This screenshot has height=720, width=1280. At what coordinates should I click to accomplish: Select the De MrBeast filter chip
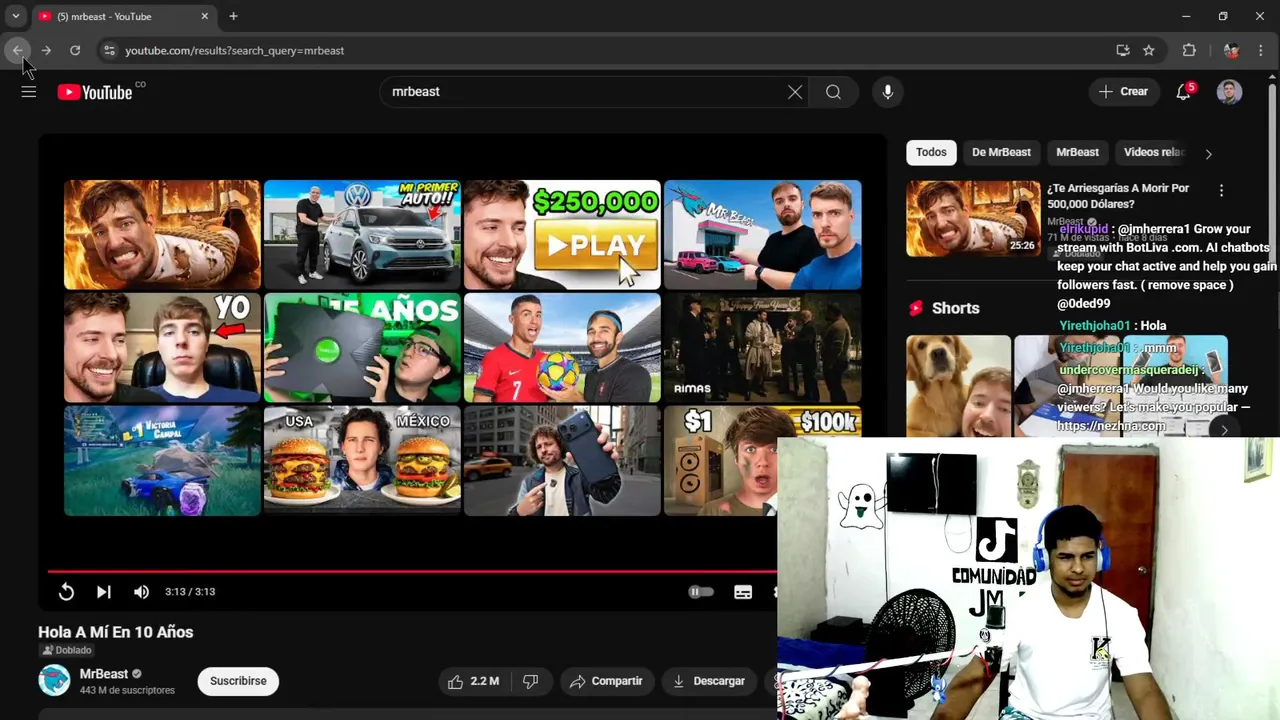pos(1001,152)
